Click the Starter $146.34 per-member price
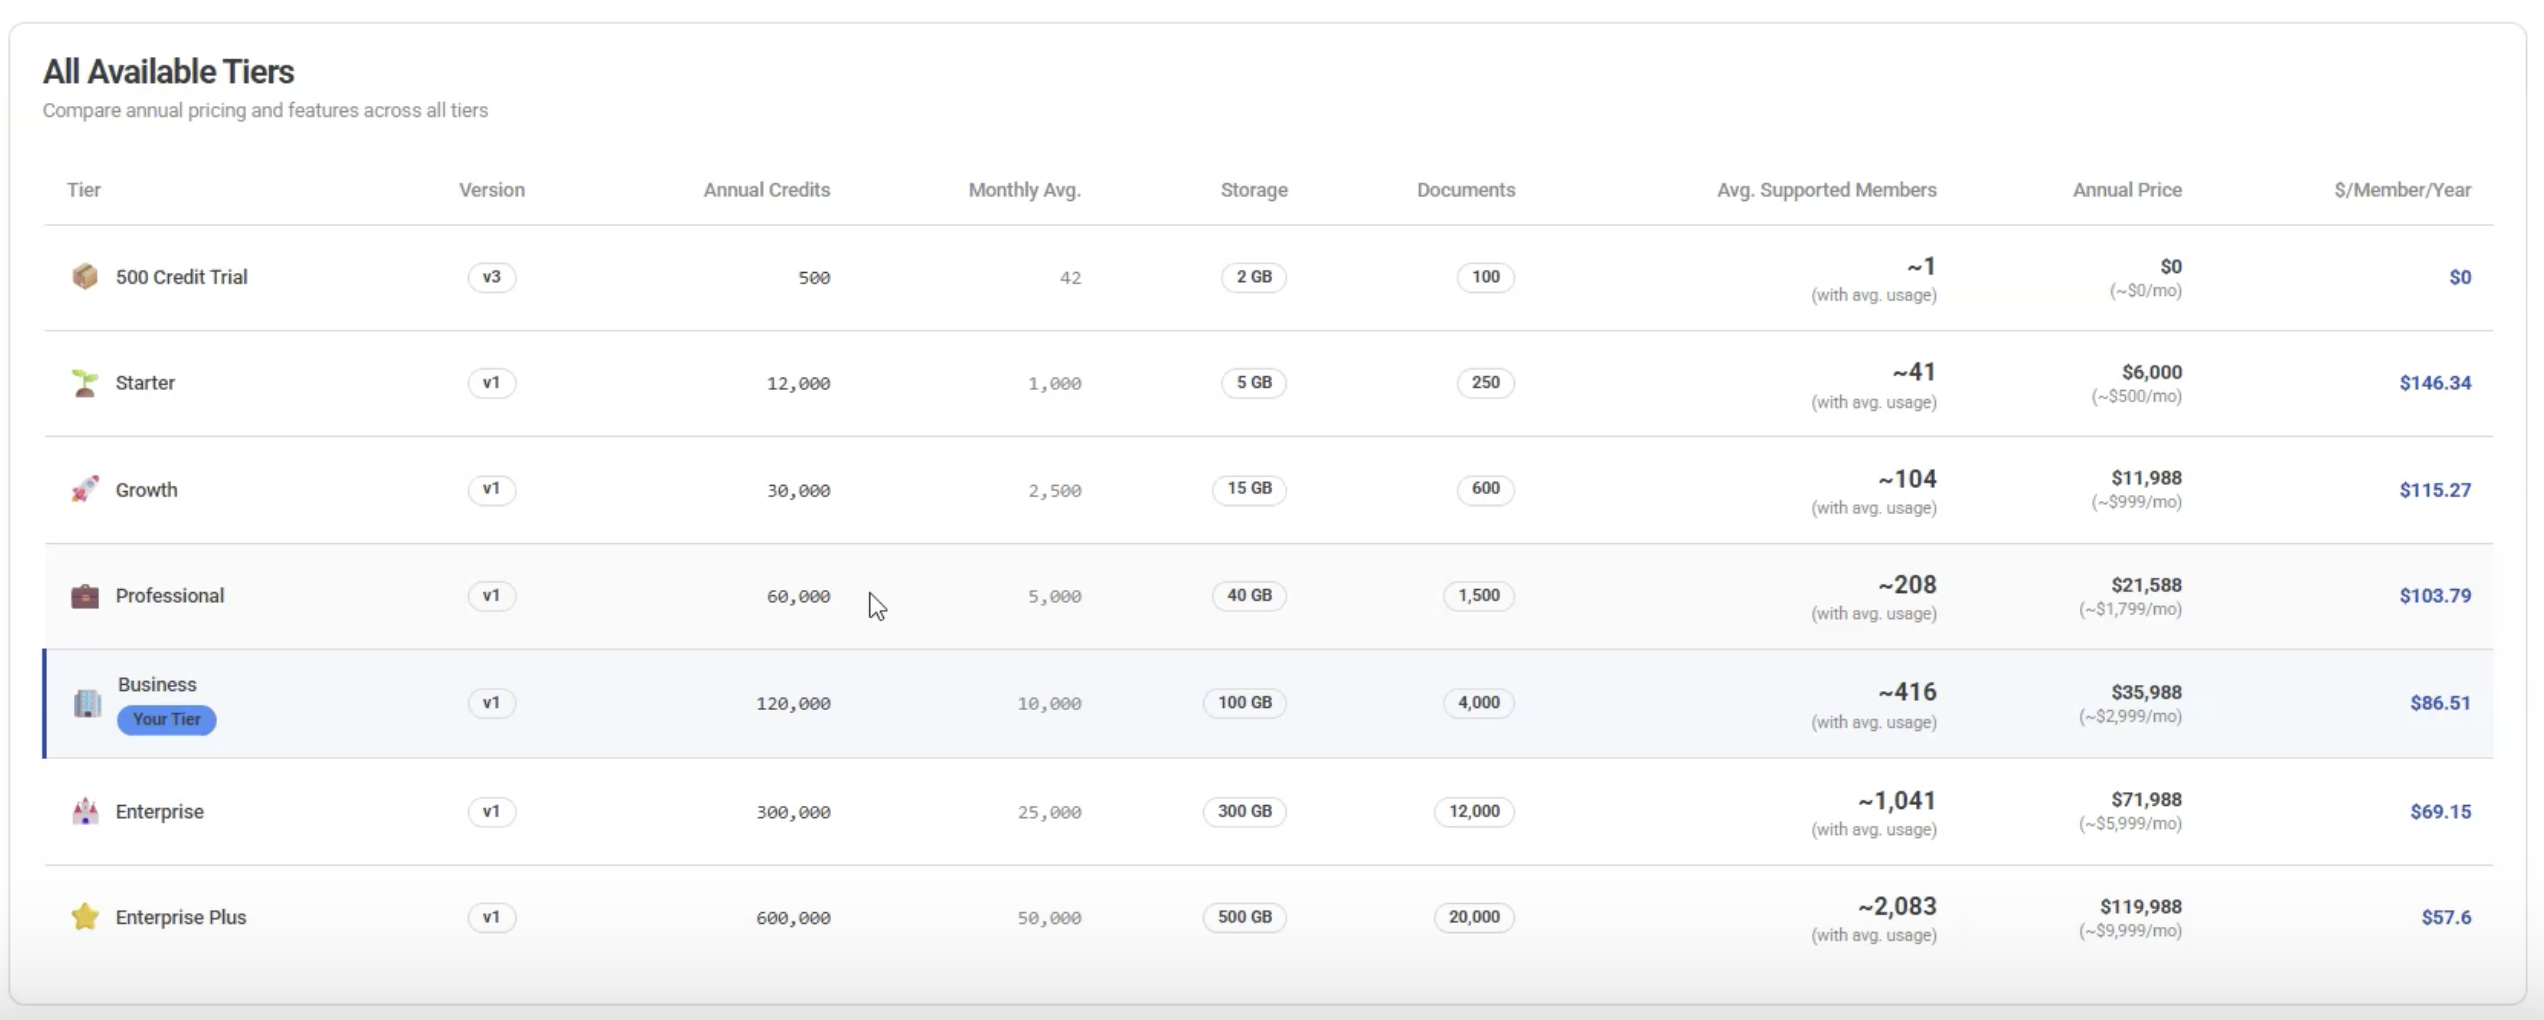 2434,383
